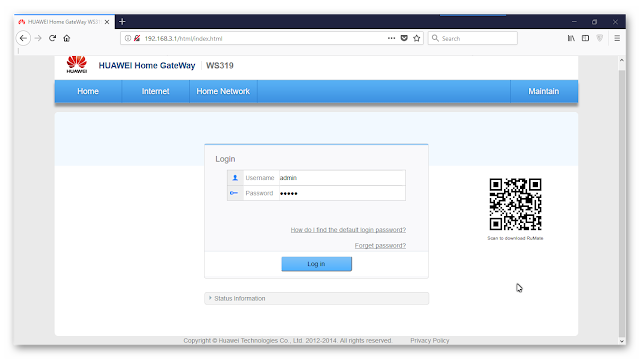Open the Library icon in the toolbar
Image resolution: width=640 pixels, height=362 pixels.
point(571,38)
